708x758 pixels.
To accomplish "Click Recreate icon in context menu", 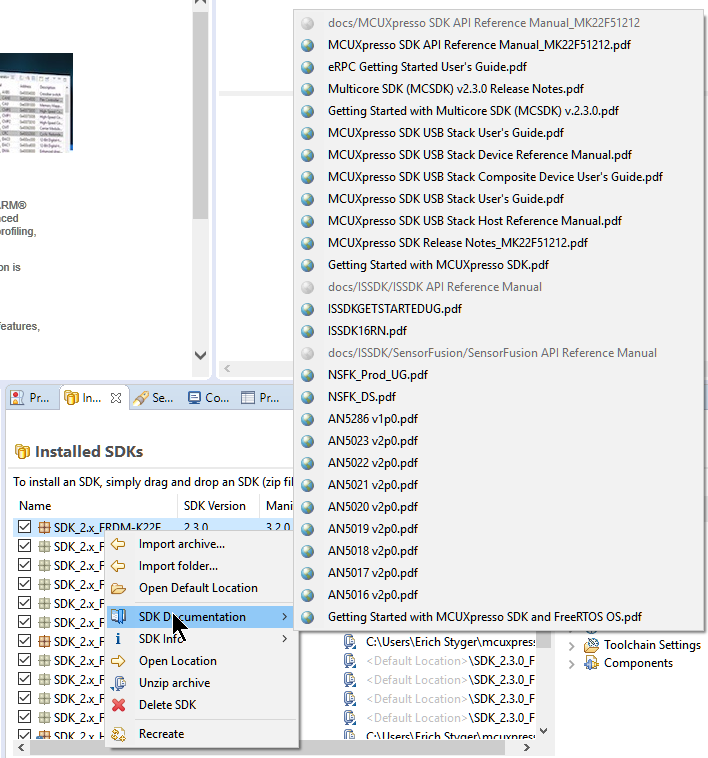I will pyautogui.click(x=118, y=734).
